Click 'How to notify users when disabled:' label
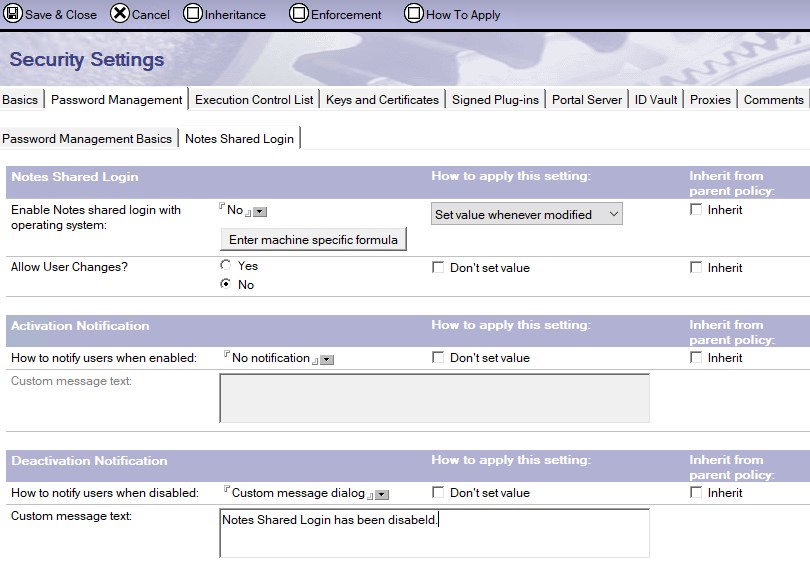The image size is (810, 564). 105,493
